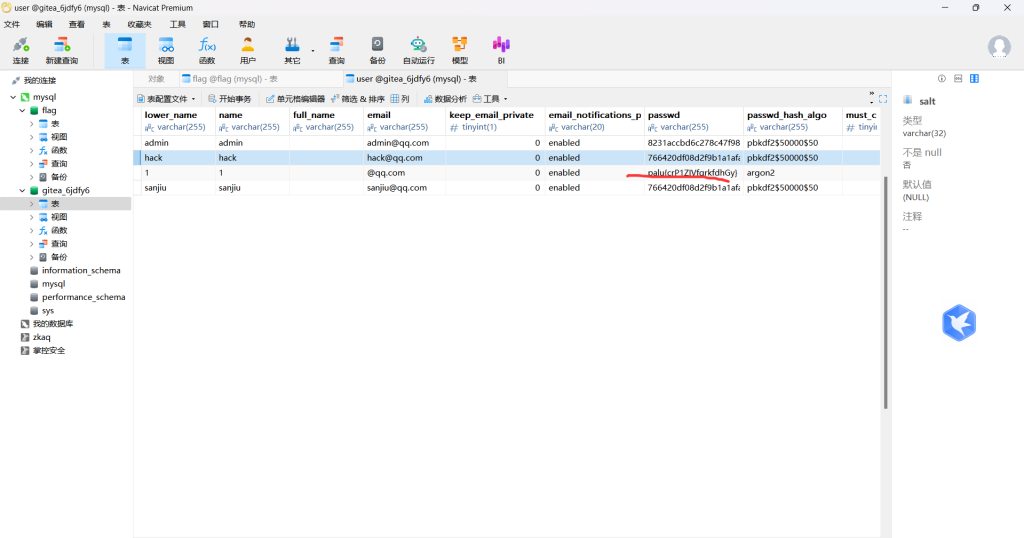Screen dimensions: 1024x538
Task: Collapse the gitea_6jdfy6 database node
Action: 21,190
